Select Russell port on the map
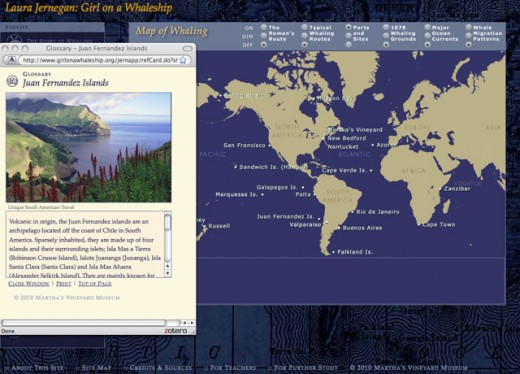 click(x=219, y=226)
